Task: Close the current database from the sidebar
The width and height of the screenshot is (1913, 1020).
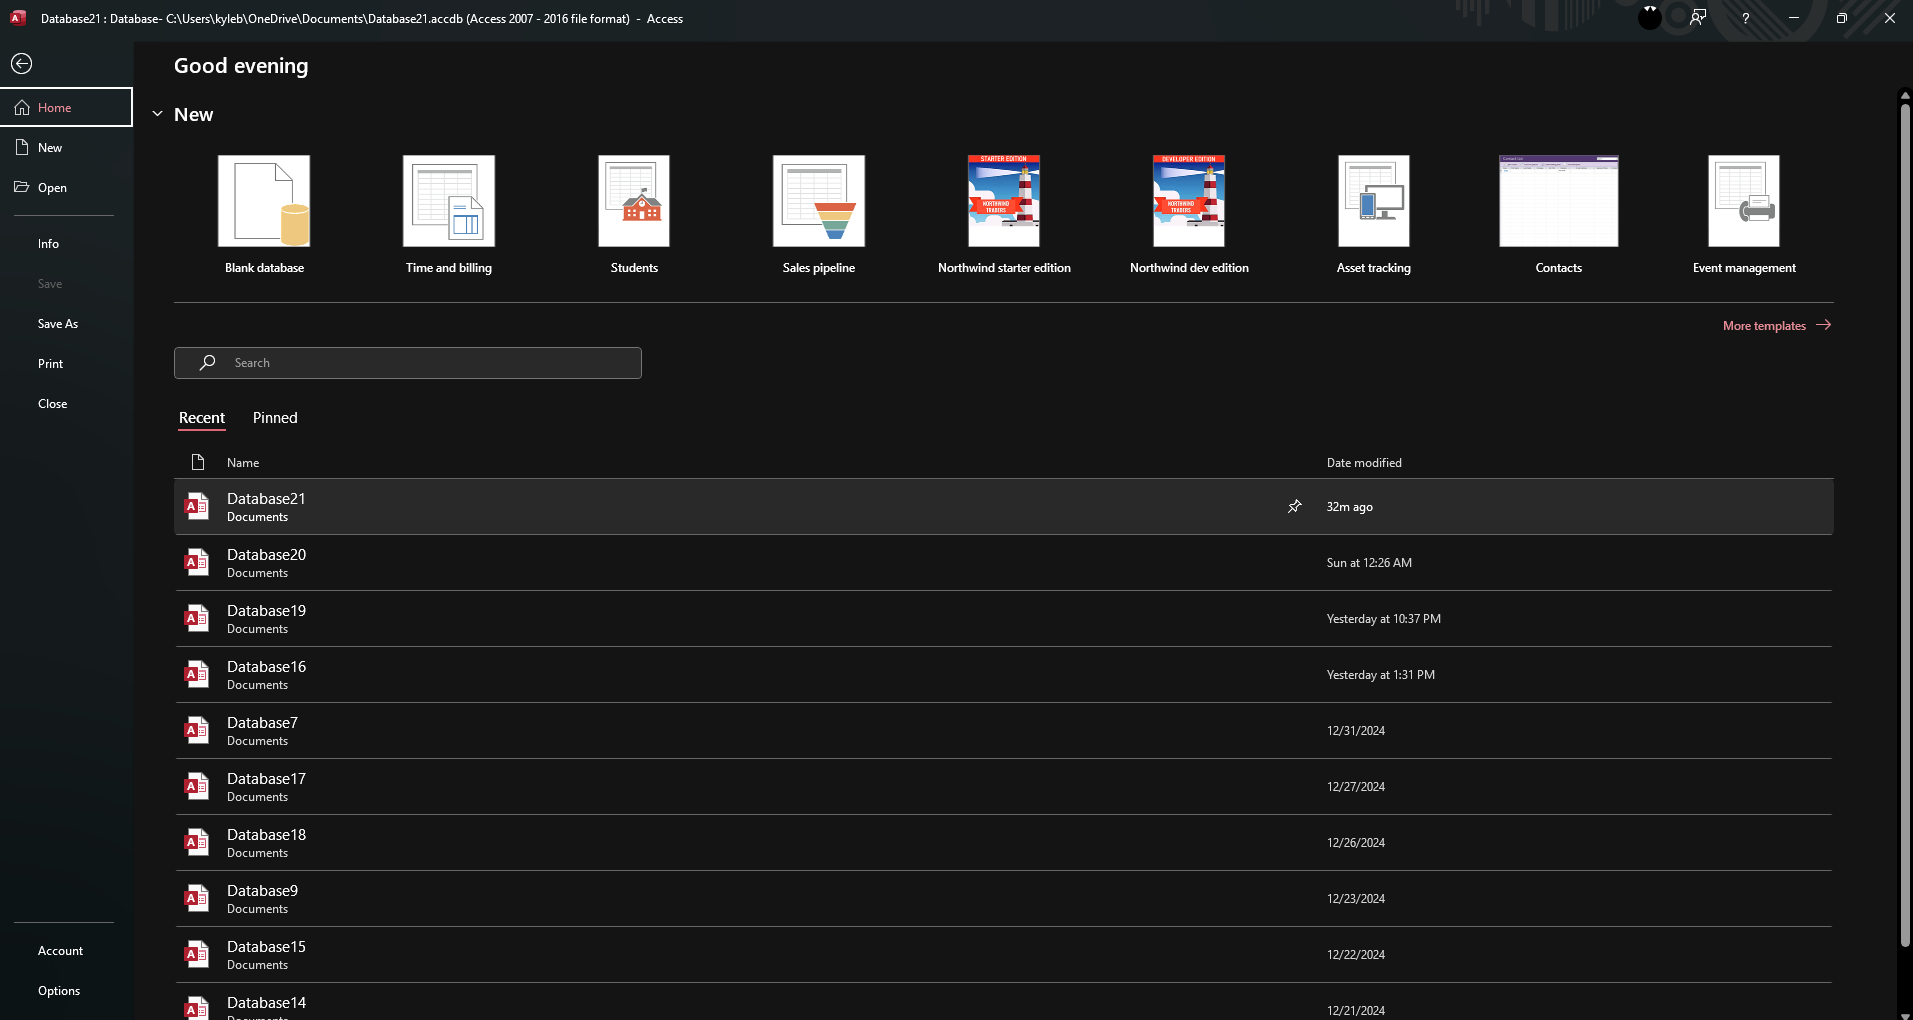Action: tap(66, 404)
